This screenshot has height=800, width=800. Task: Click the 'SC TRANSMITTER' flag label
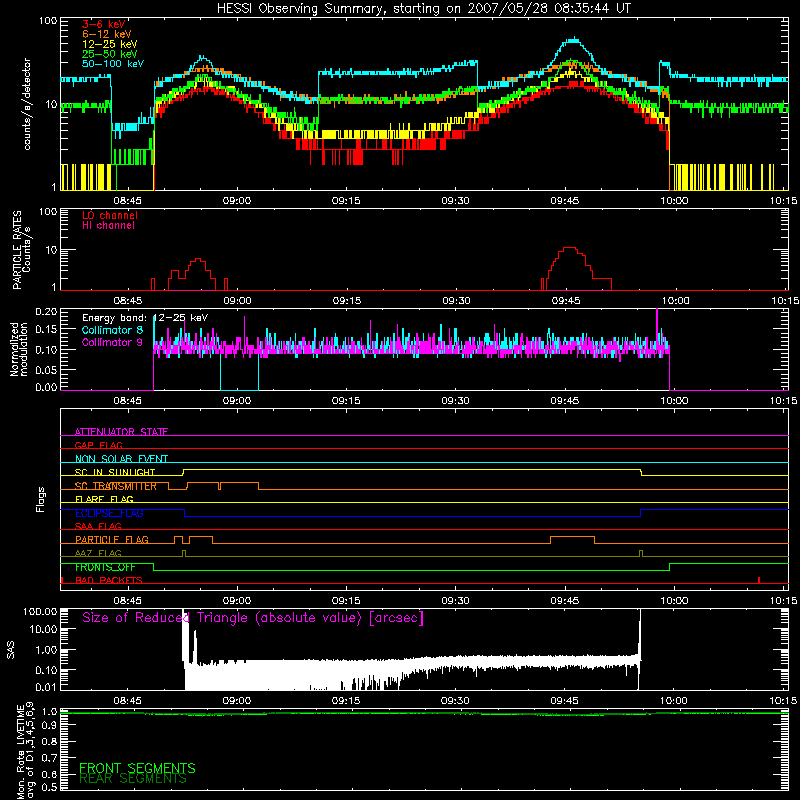pos(115,486)
